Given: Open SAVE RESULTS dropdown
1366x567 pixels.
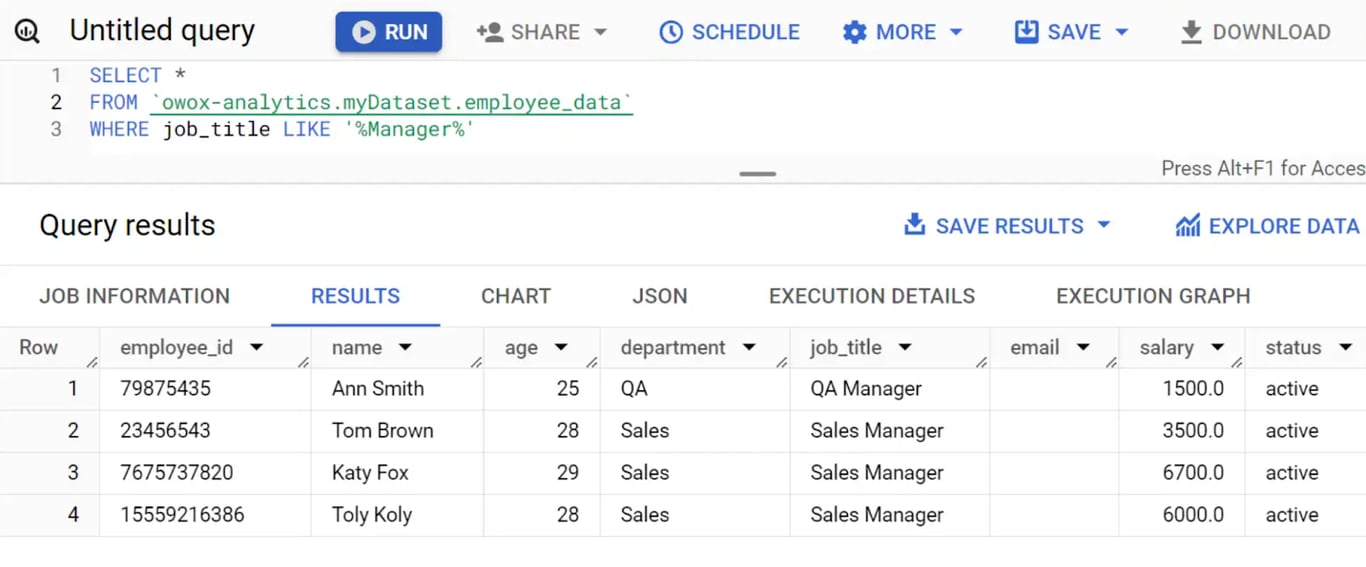Looking at the screenshot, I should pos(1007,226).
